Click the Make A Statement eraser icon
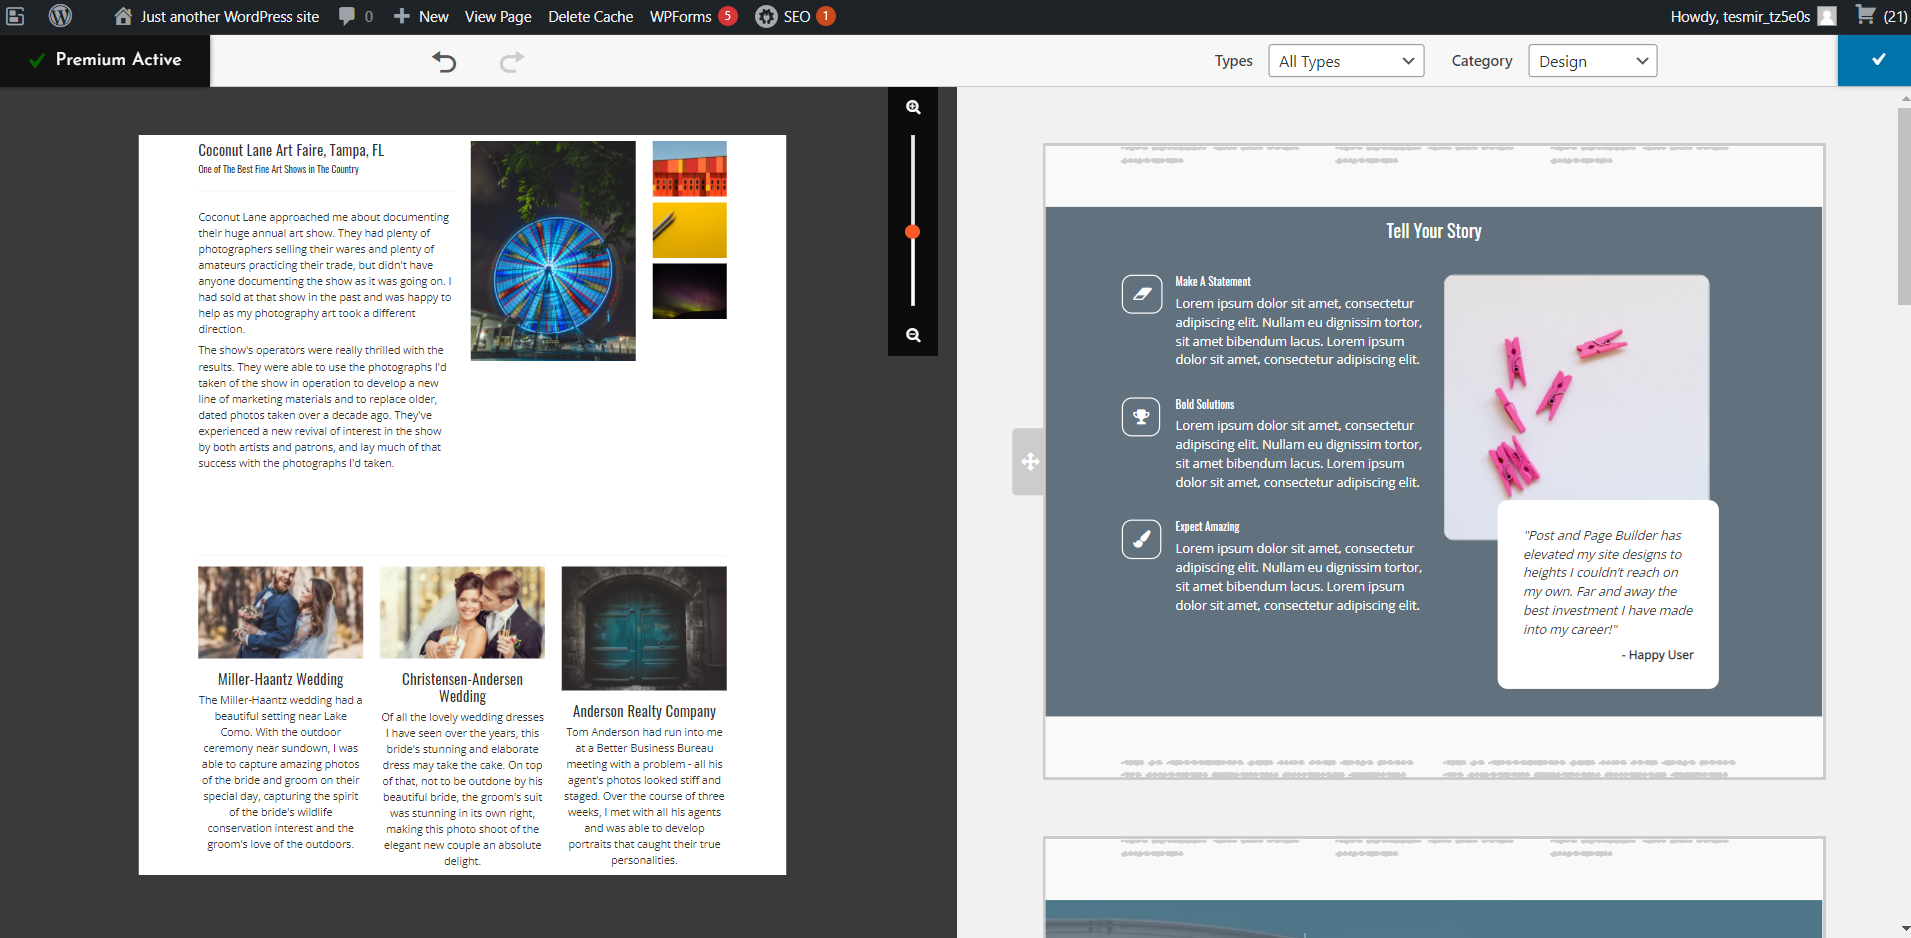Viewport: 1911px width, 938px height. point(1141,294)
